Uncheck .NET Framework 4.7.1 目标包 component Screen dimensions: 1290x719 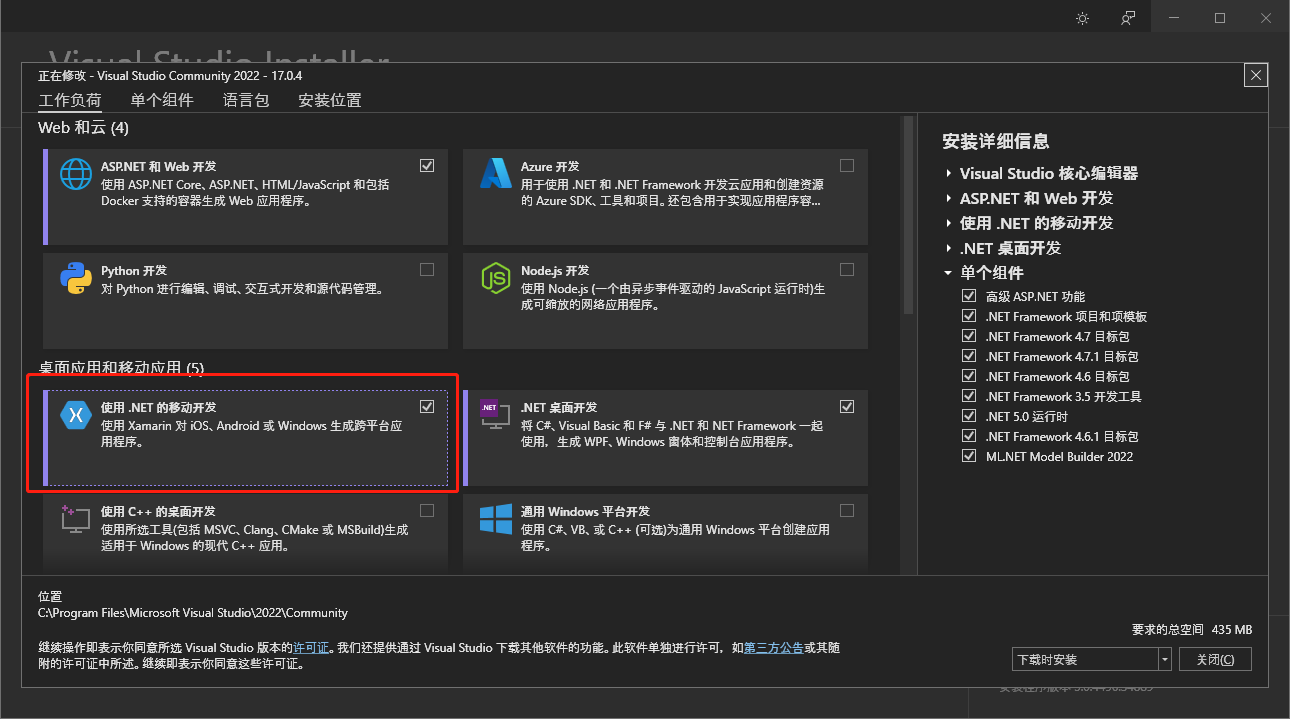[x=968, y=356]
